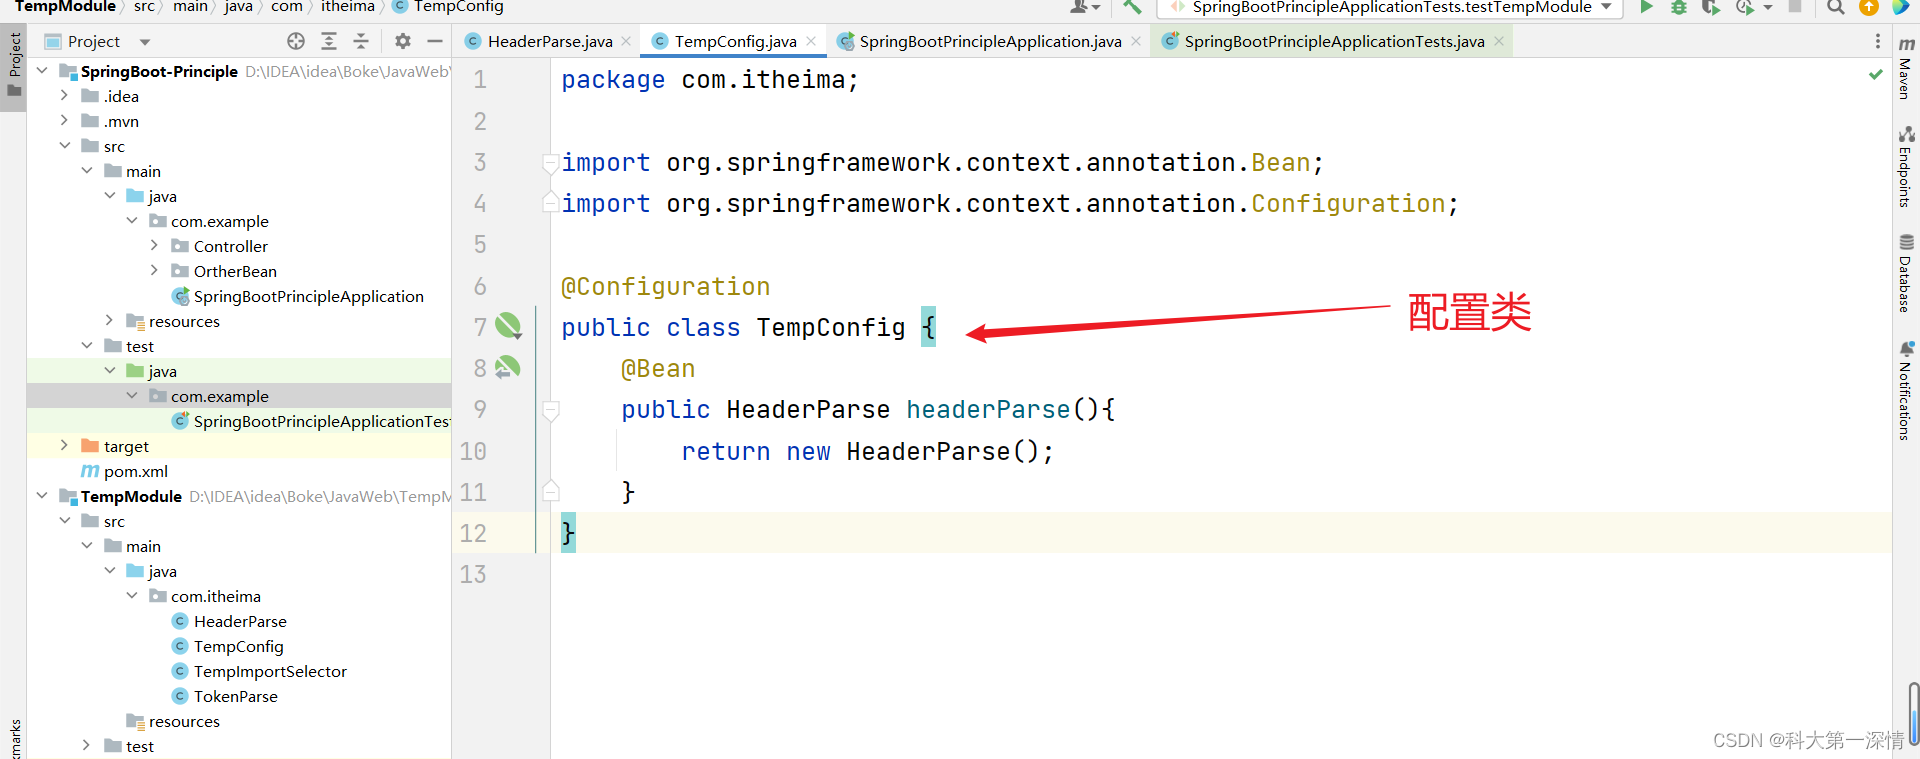Viewport: 1920px width, 759px height.
Task: Click the green inspection checkmark indicator
Action: click(1876, 74)
